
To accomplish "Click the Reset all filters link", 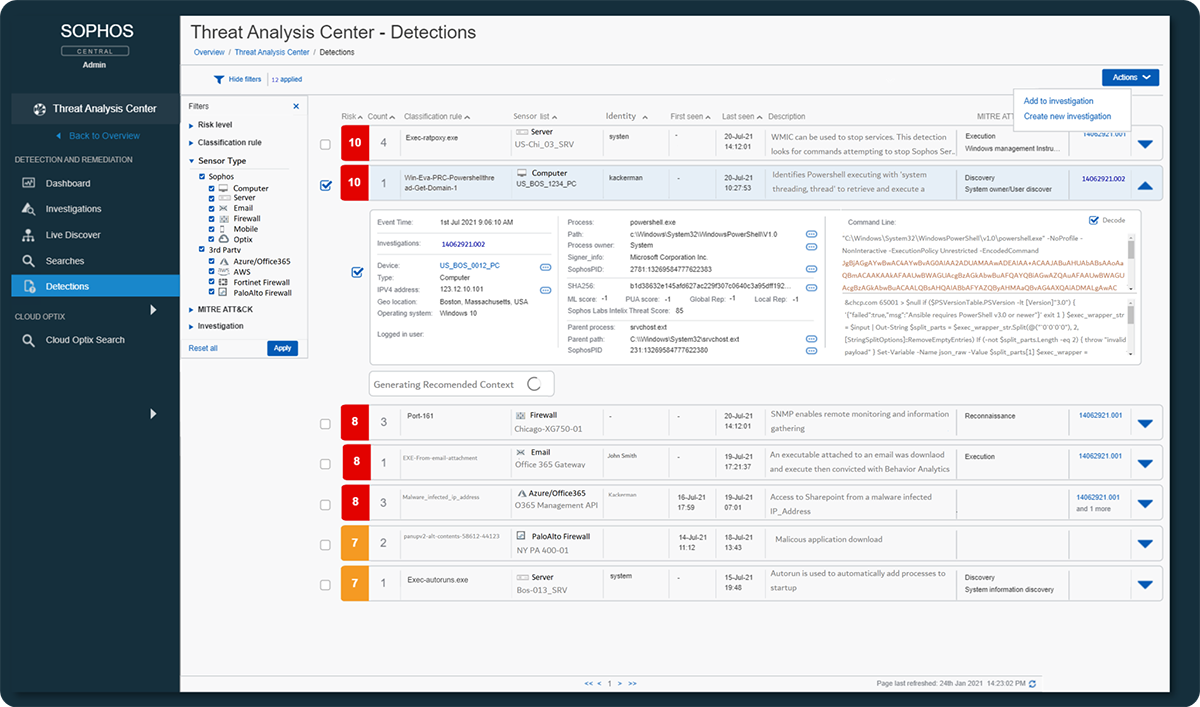I will point(203,348).
